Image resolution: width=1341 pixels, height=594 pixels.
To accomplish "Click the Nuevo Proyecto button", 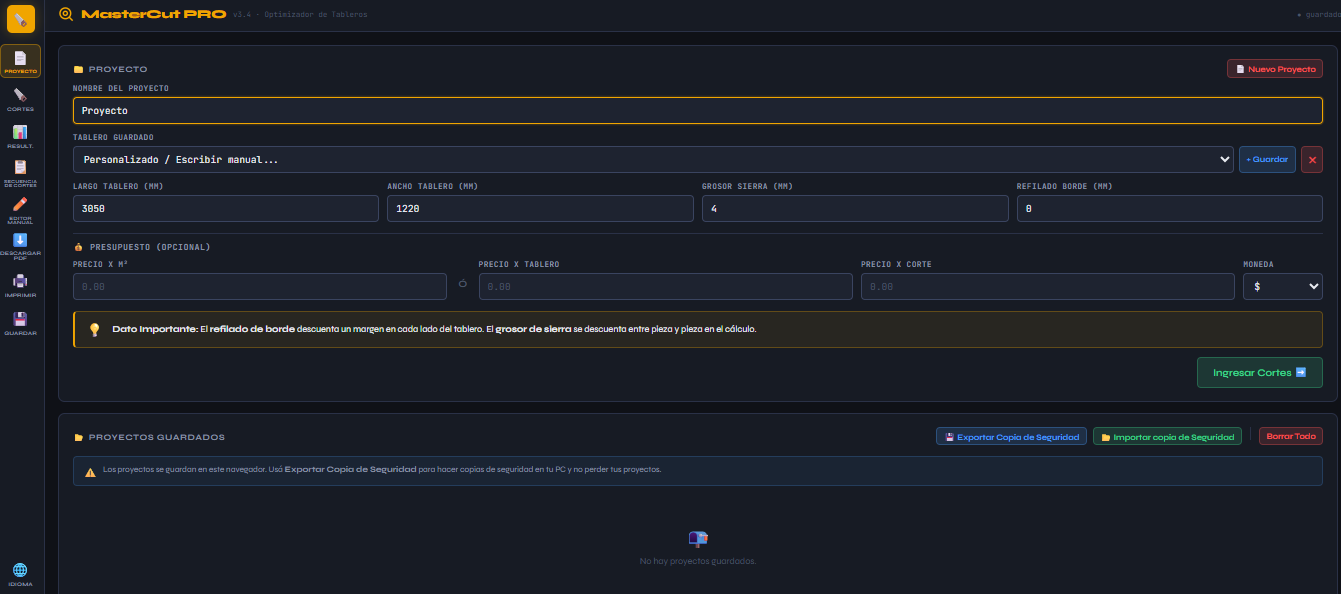I will pyautogui.click(x=1275, y=69).
